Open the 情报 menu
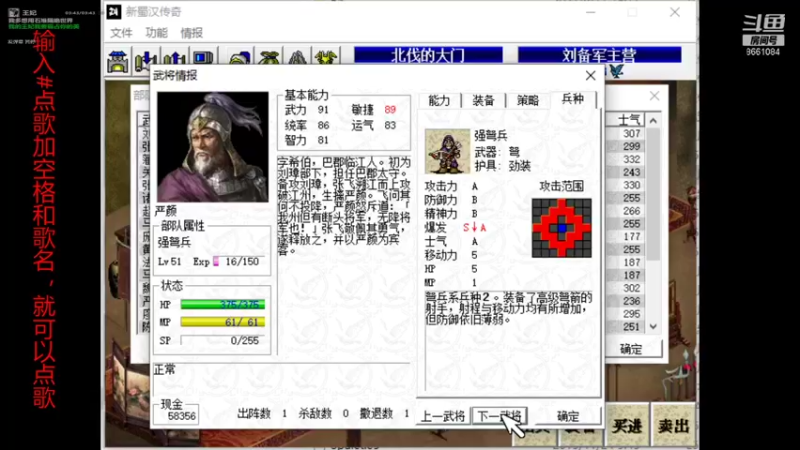 tap(192, 33)
